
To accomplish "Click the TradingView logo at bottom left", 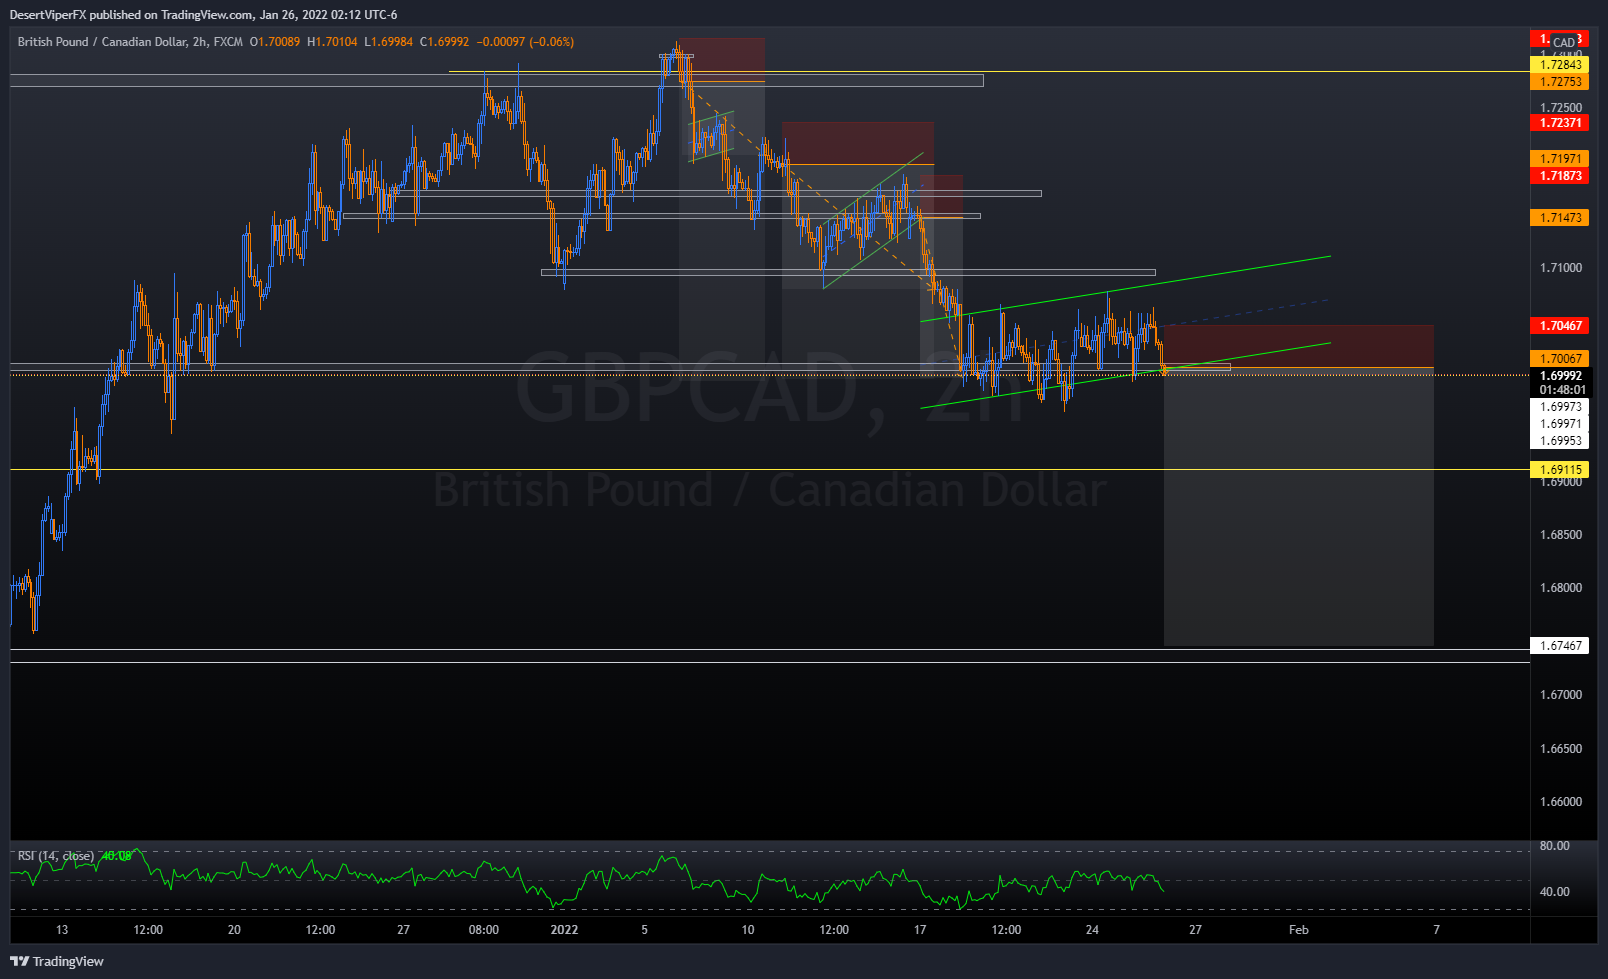I will (57, 961).
